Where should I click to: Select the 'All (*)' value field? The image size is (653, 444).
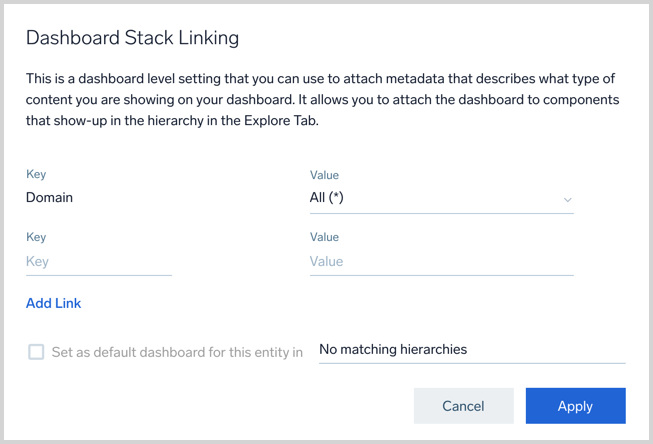coord(430,198)
